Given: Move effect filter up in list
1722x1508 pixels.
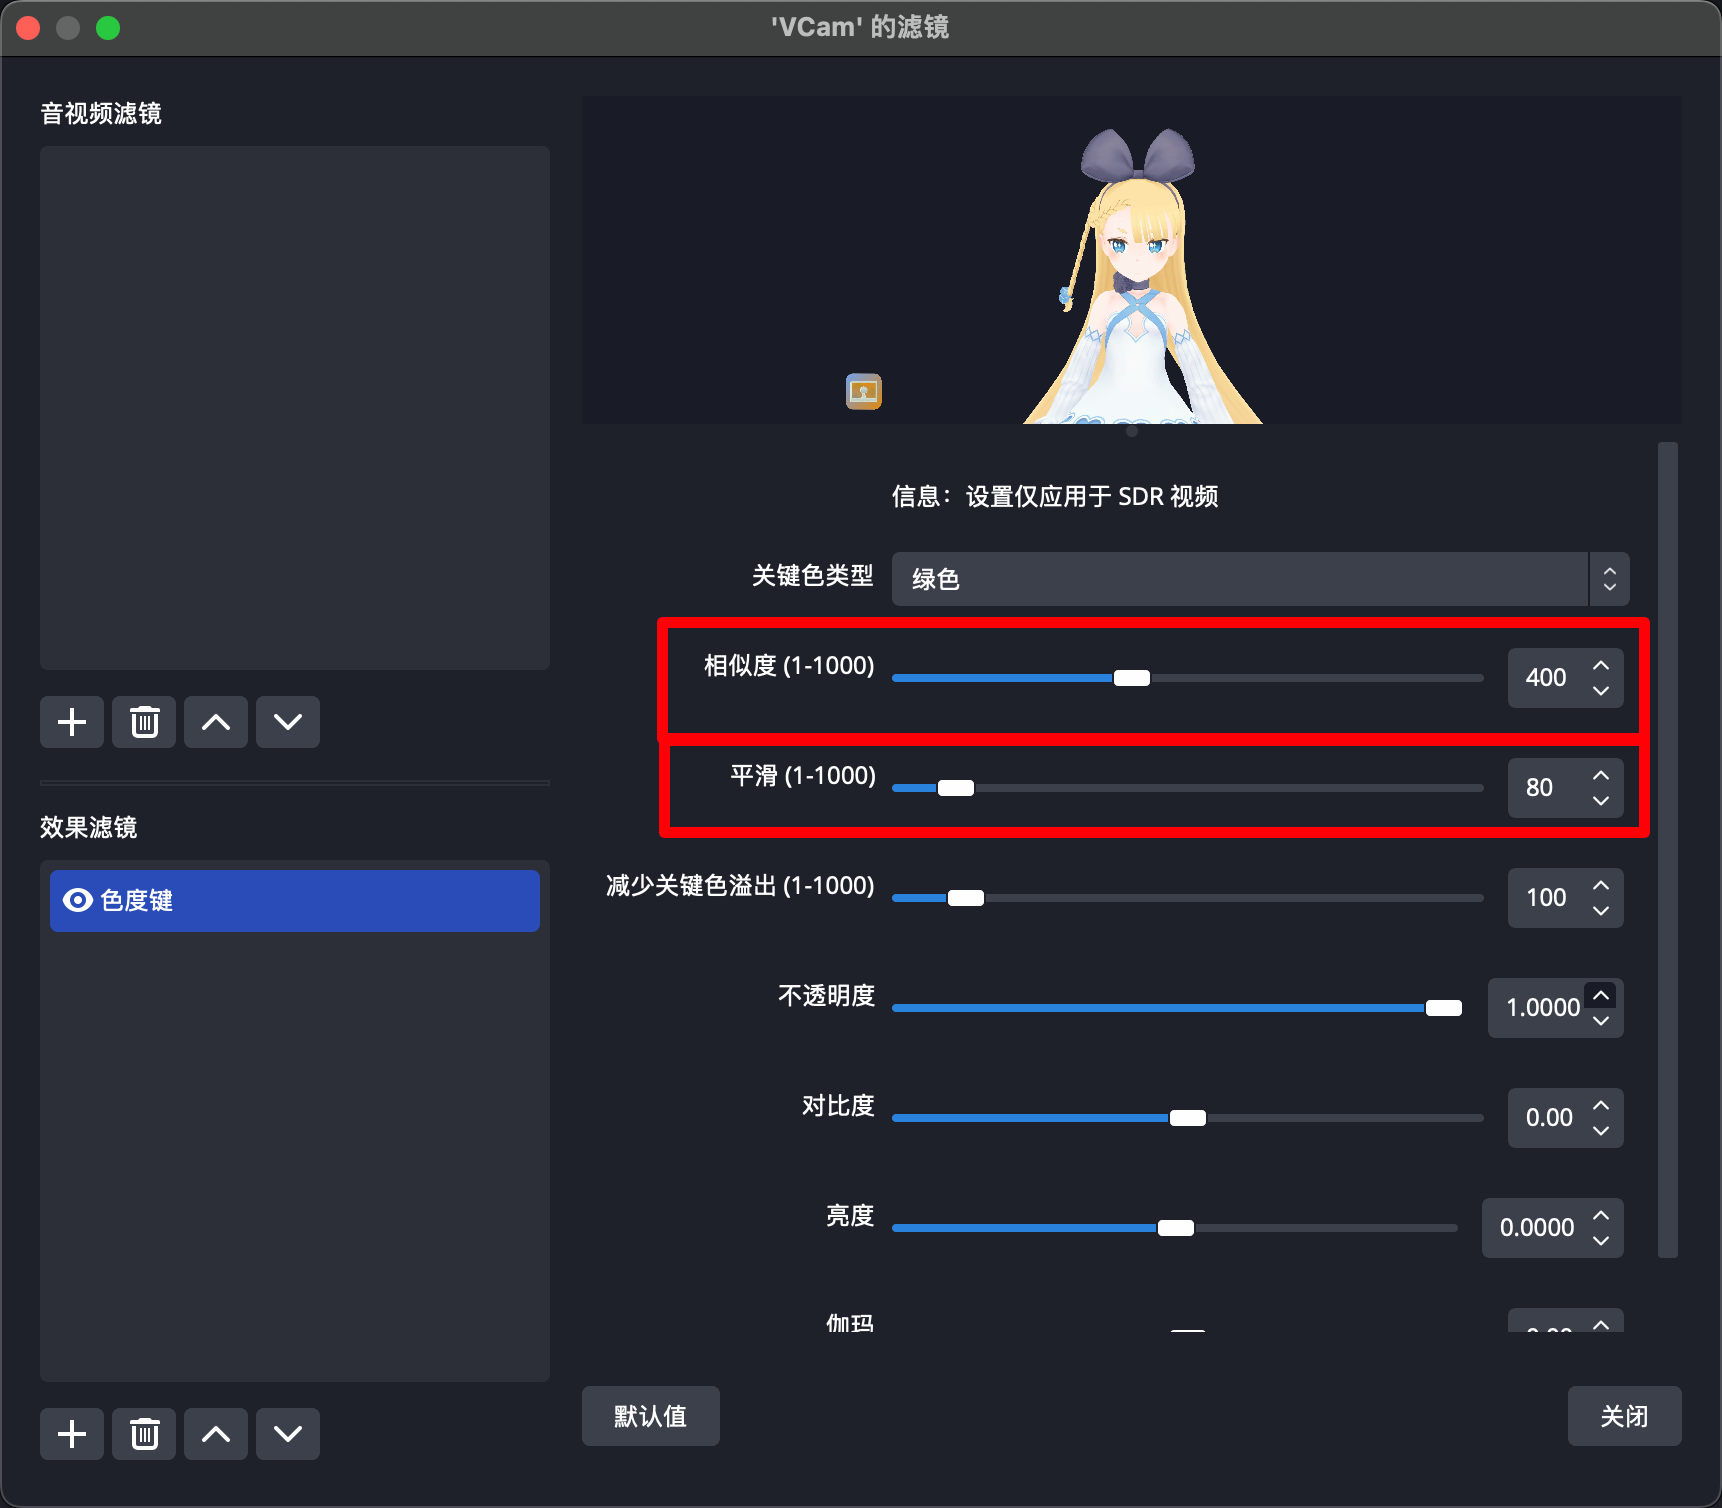Looking at the screenshot, I should pos(216,1434).
